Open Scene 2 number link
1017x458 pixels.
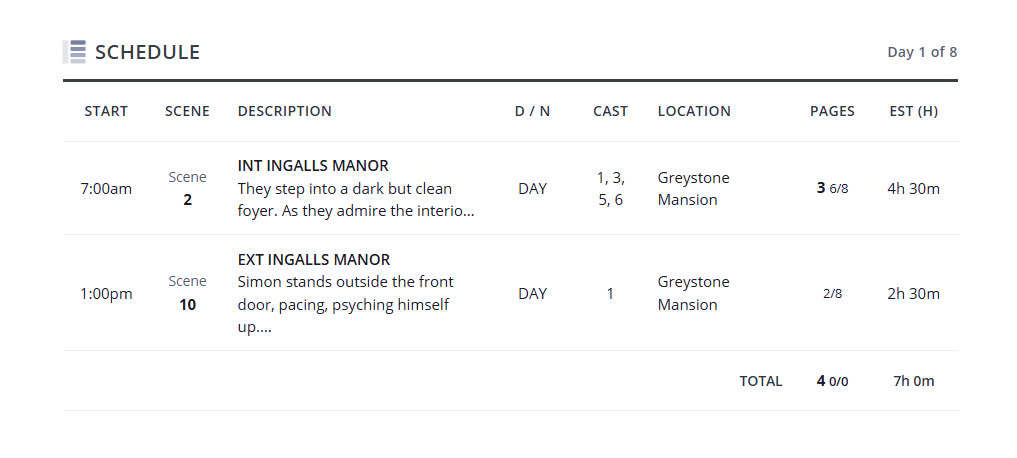pyautogui.click(x=187, y=199)
